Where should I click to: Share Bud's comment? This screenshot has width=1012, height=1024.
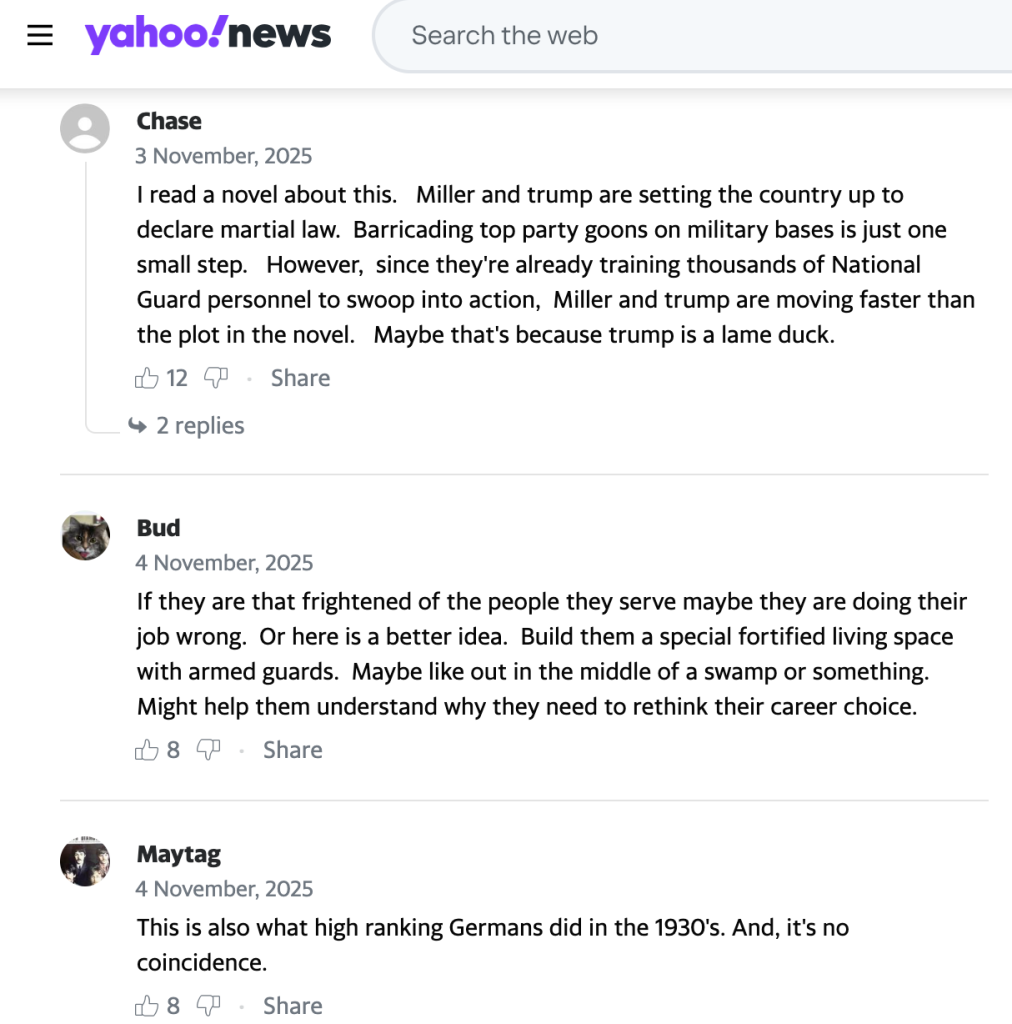tap(292, 750)
